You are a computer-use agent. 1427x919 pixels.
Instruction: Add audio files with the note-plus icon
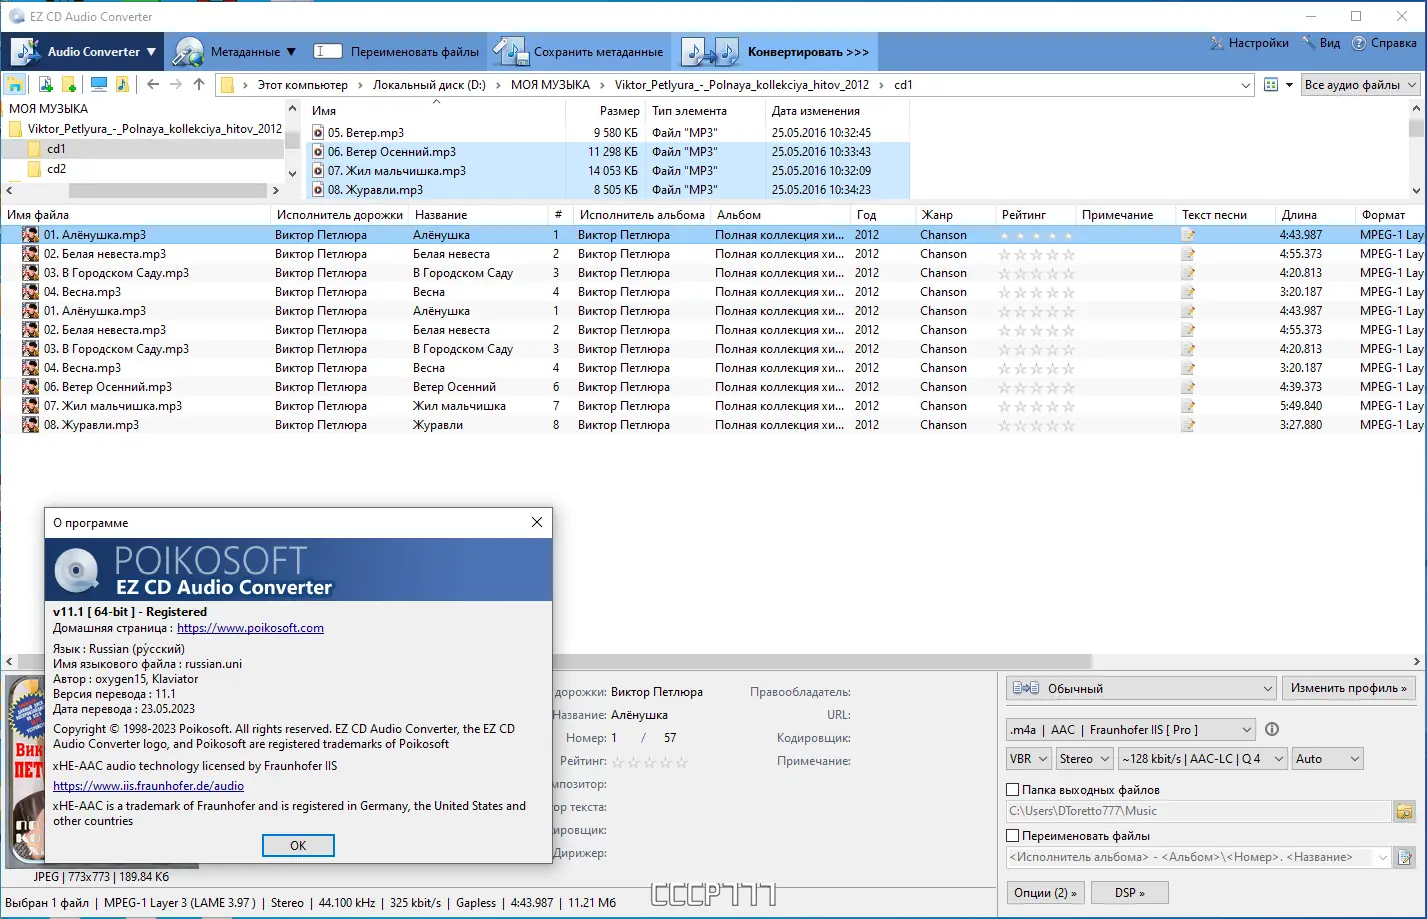pos(45,84)
